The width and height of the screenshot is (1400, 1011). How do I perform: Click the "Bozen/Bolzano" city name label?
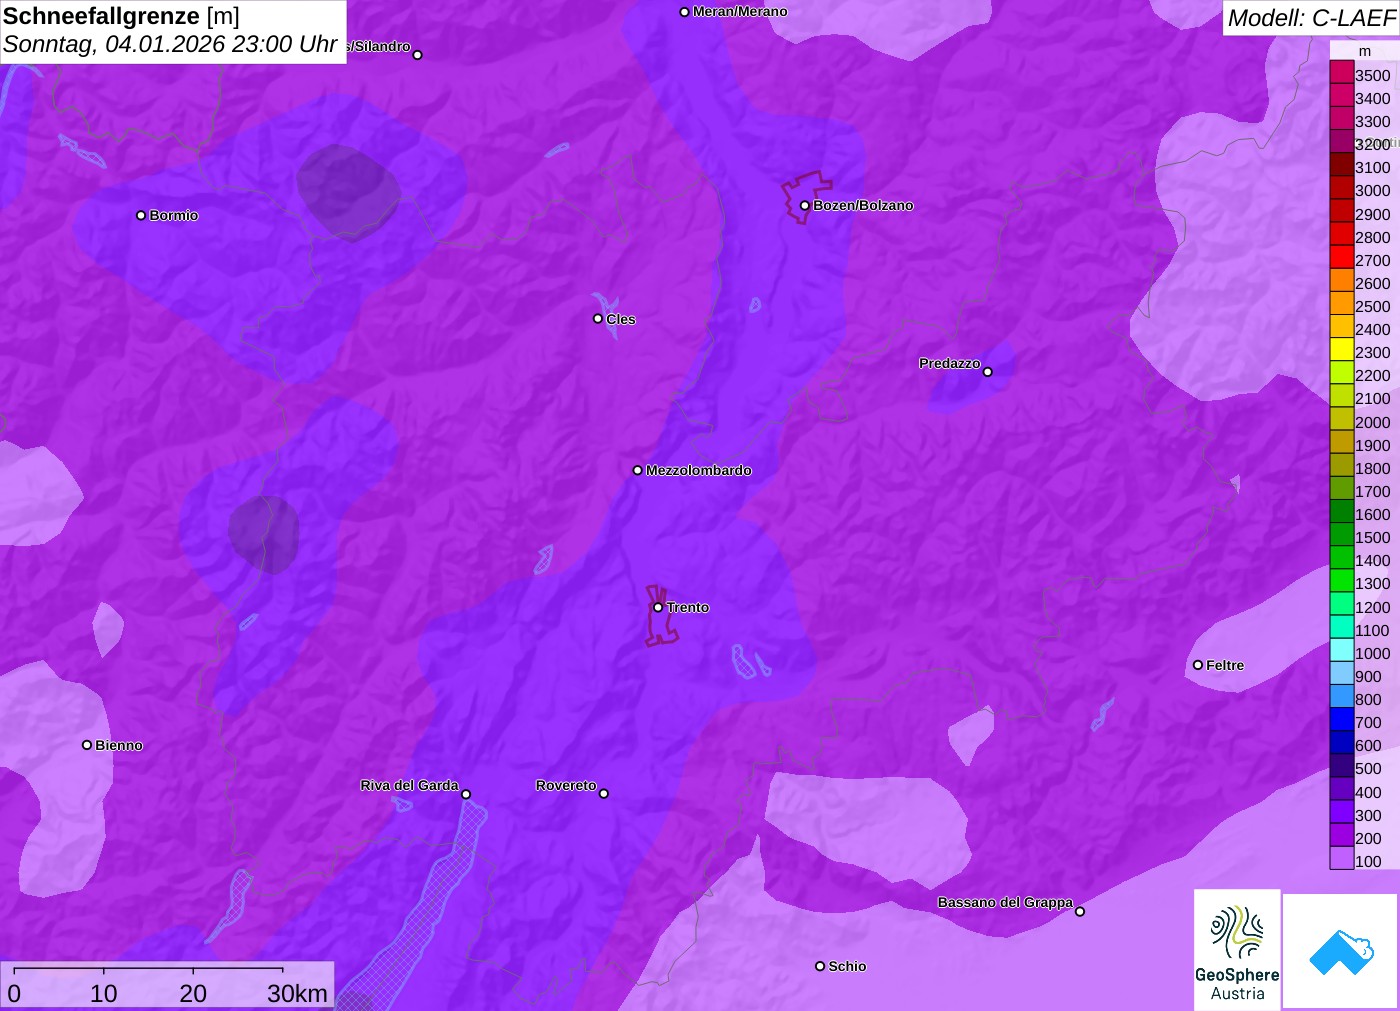pos(863,206)
